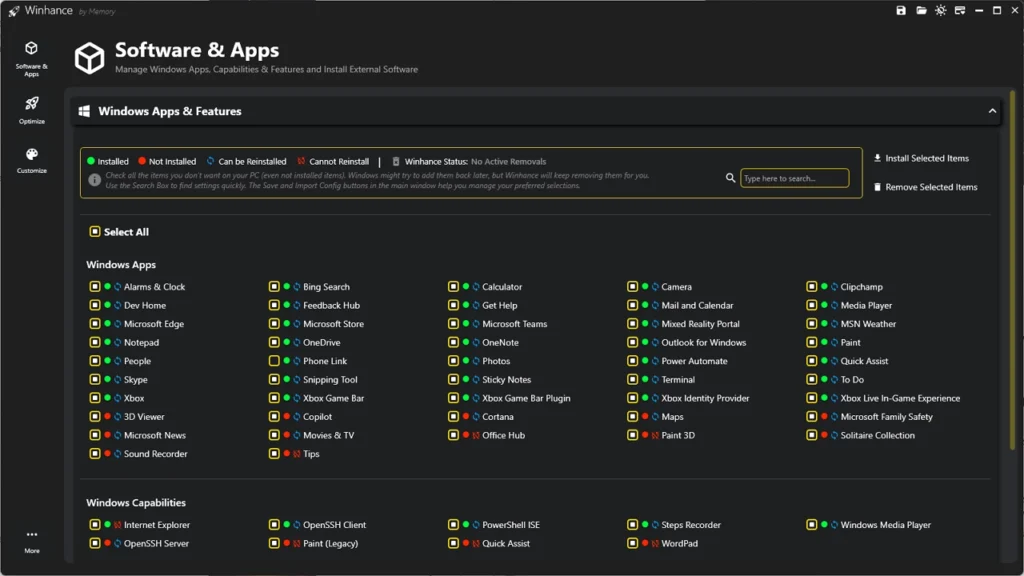Click the search magnifier icon

[731, 178]
